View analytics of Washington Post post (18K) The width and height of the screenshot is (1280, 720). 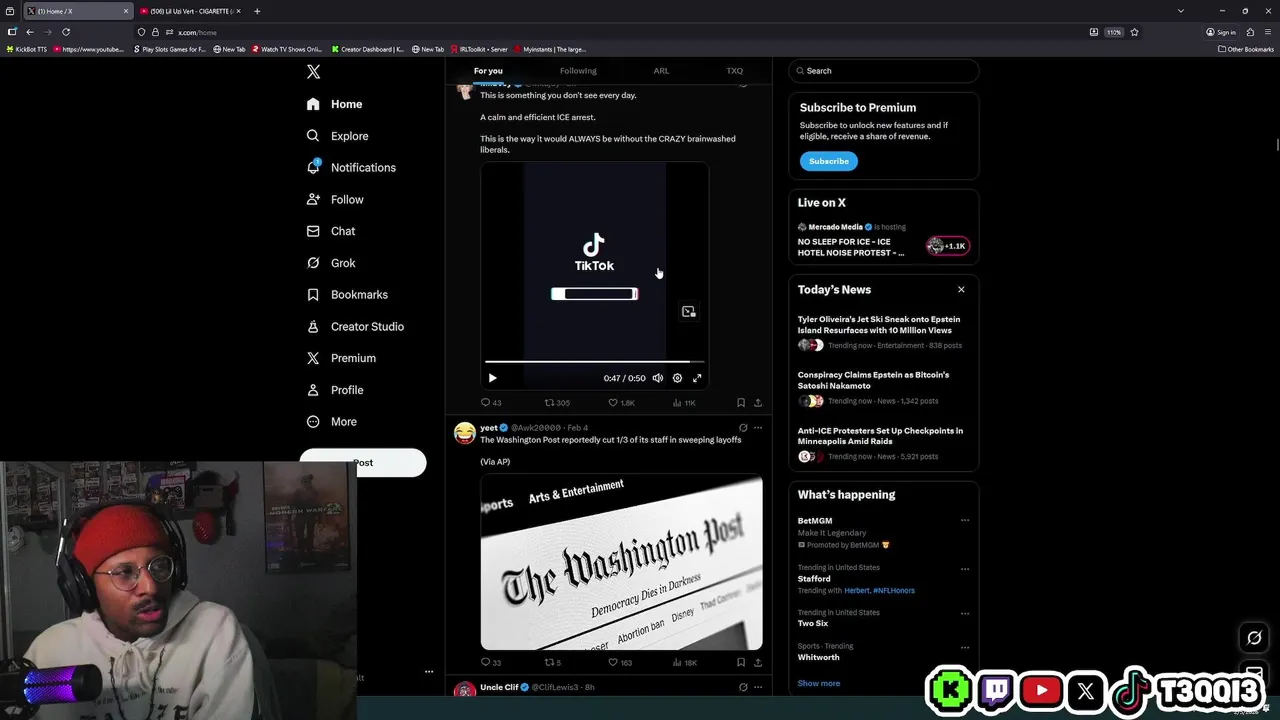(x=684, y=662)
